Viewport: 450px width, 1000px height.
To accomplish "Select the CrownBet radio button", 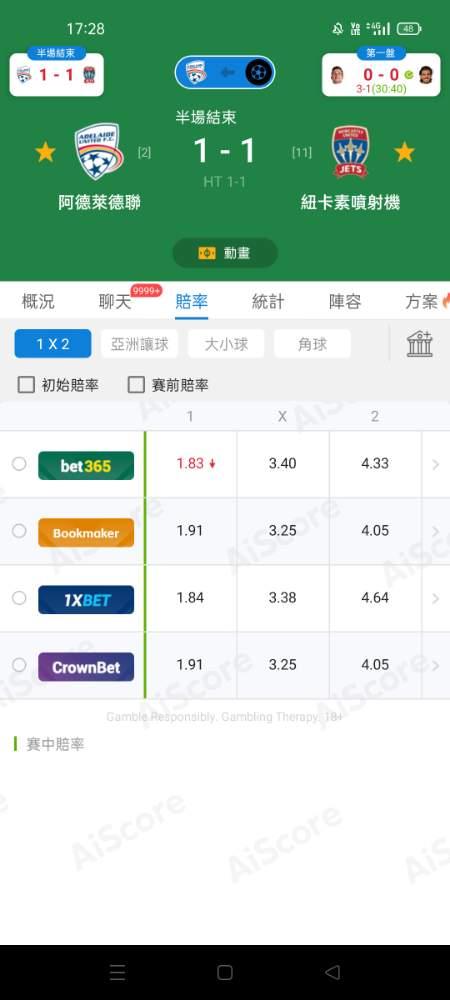I will click(x=19, y=665).
